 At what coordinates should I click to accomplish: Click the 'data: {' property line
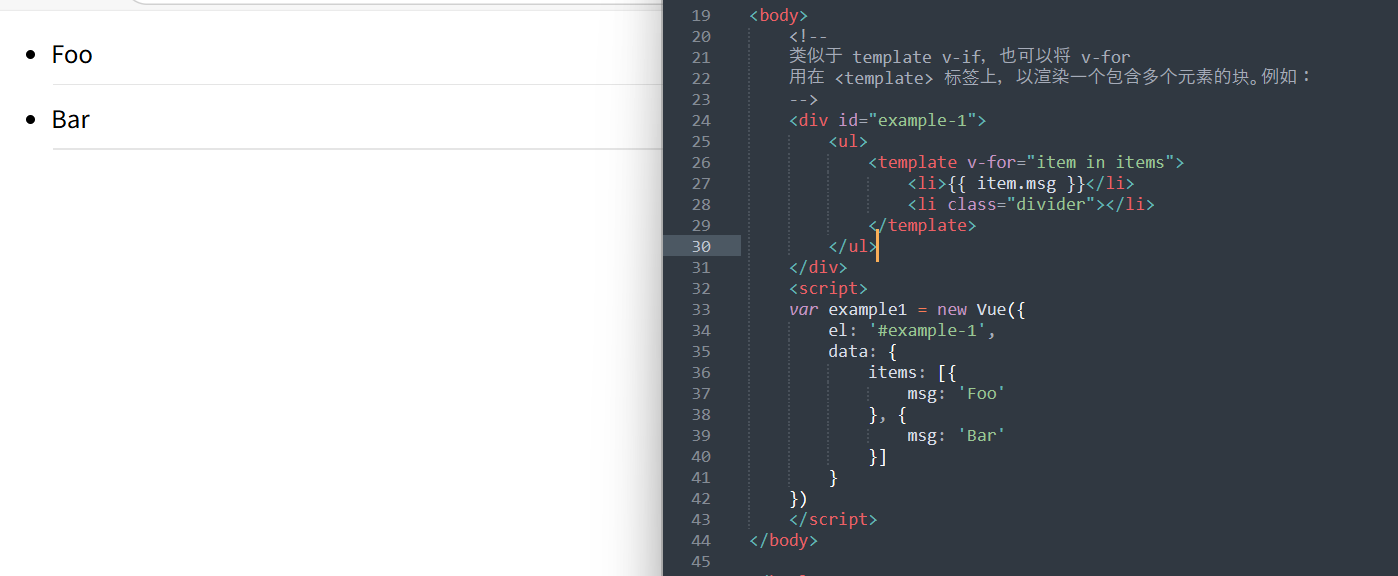pos(862,351)
